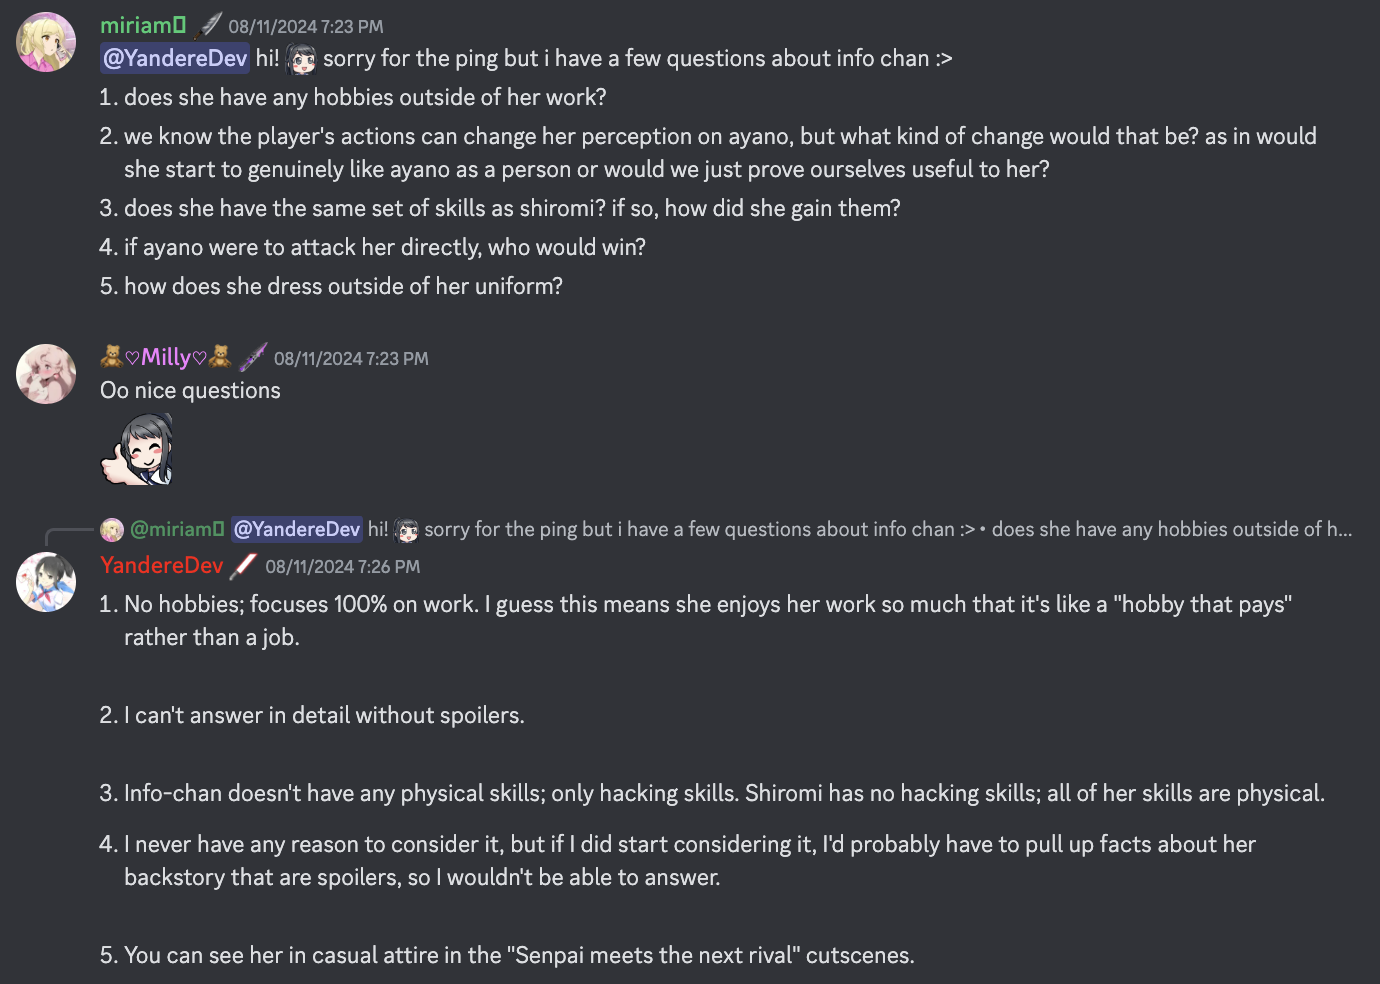
Task: Click miriam's profile avatar
Action: 46,42
